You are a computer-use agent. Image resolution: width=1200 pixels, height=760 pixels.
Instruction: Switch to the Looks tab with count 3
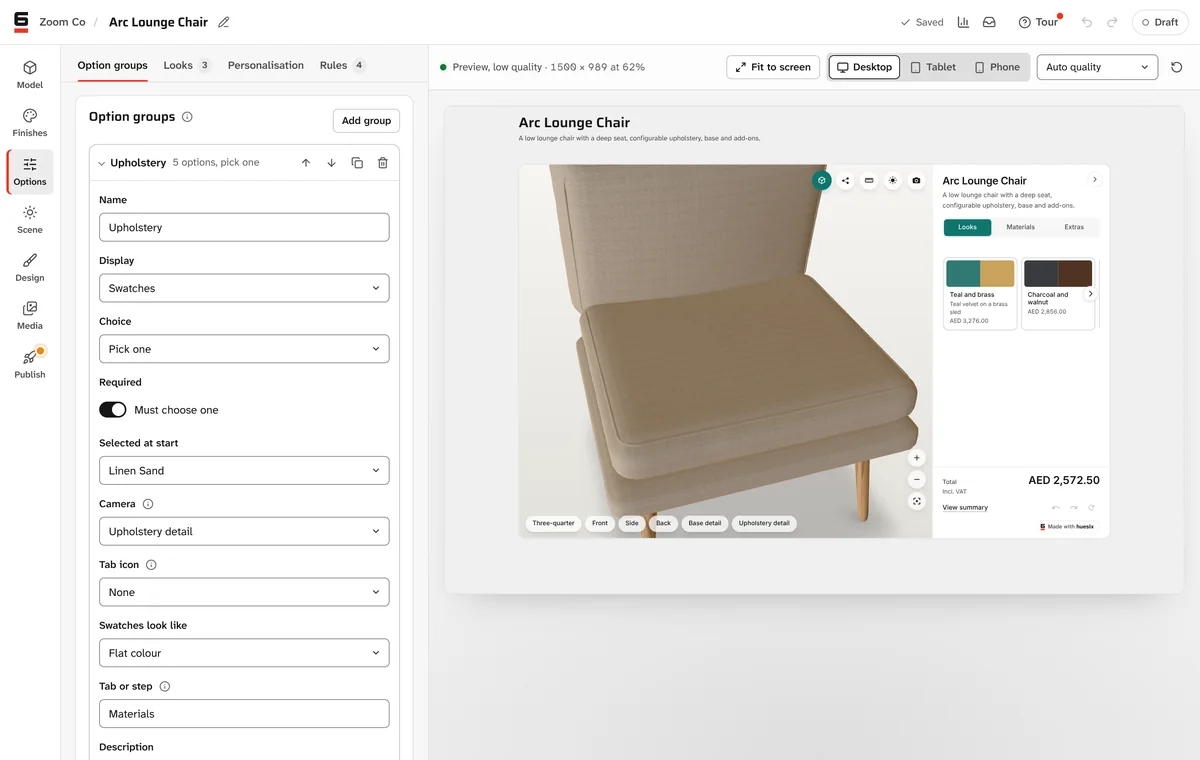(187, 65)
